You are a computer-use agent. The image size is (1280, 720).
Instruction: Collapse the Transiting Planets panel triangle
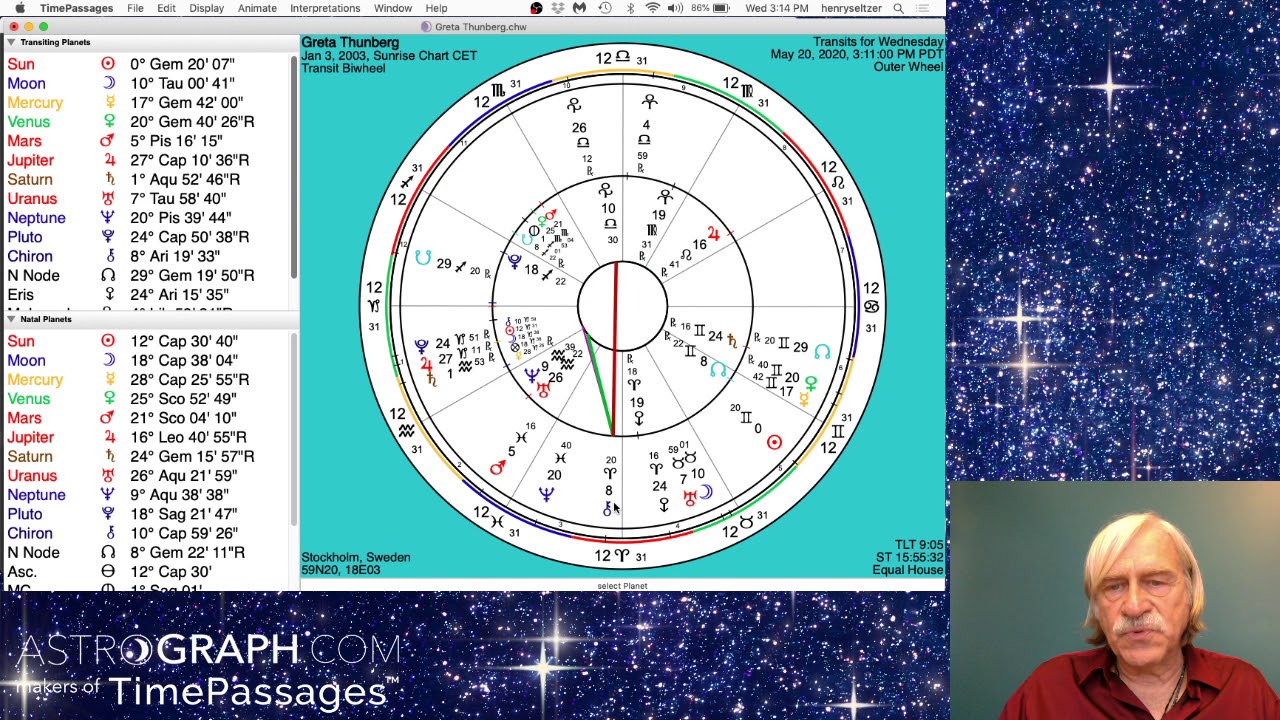click(11, 43)
